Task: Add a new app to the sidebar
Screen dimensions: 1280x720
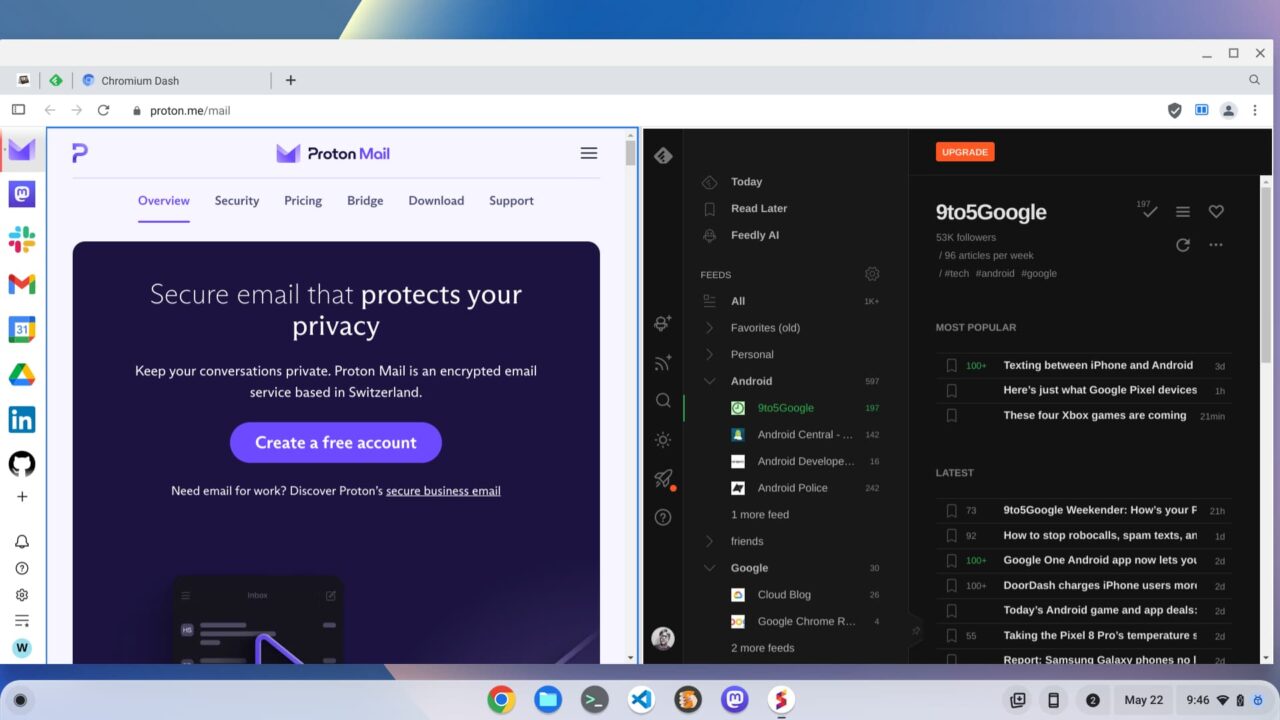Action: click(x=22, y=497)
